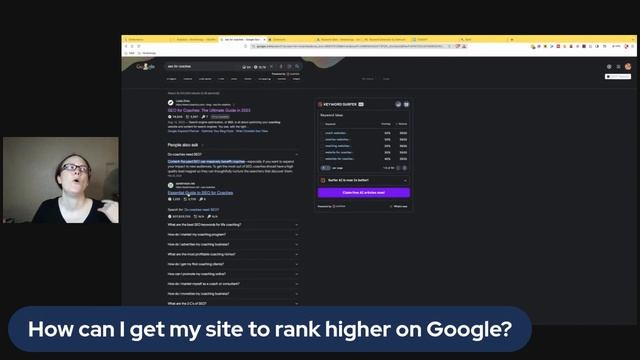Expand 'How do I advertise my coaching business?'
This screenshot has width=640, height=360.
233,244
